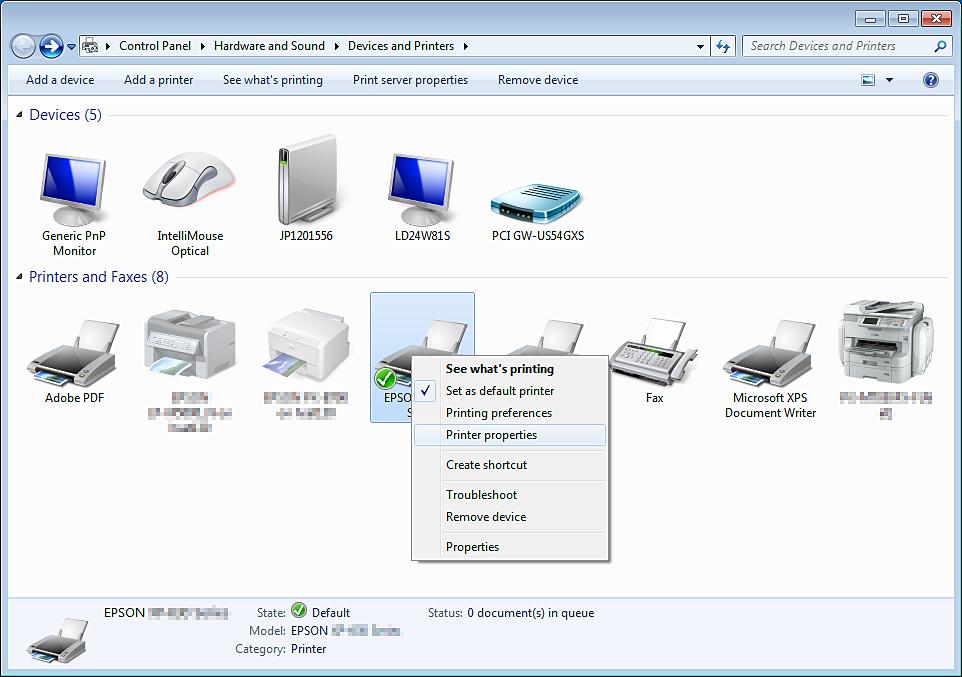Click the 'Default' state text in details pane
Viewport: 962px width, 677px height.
pos(331,613)
